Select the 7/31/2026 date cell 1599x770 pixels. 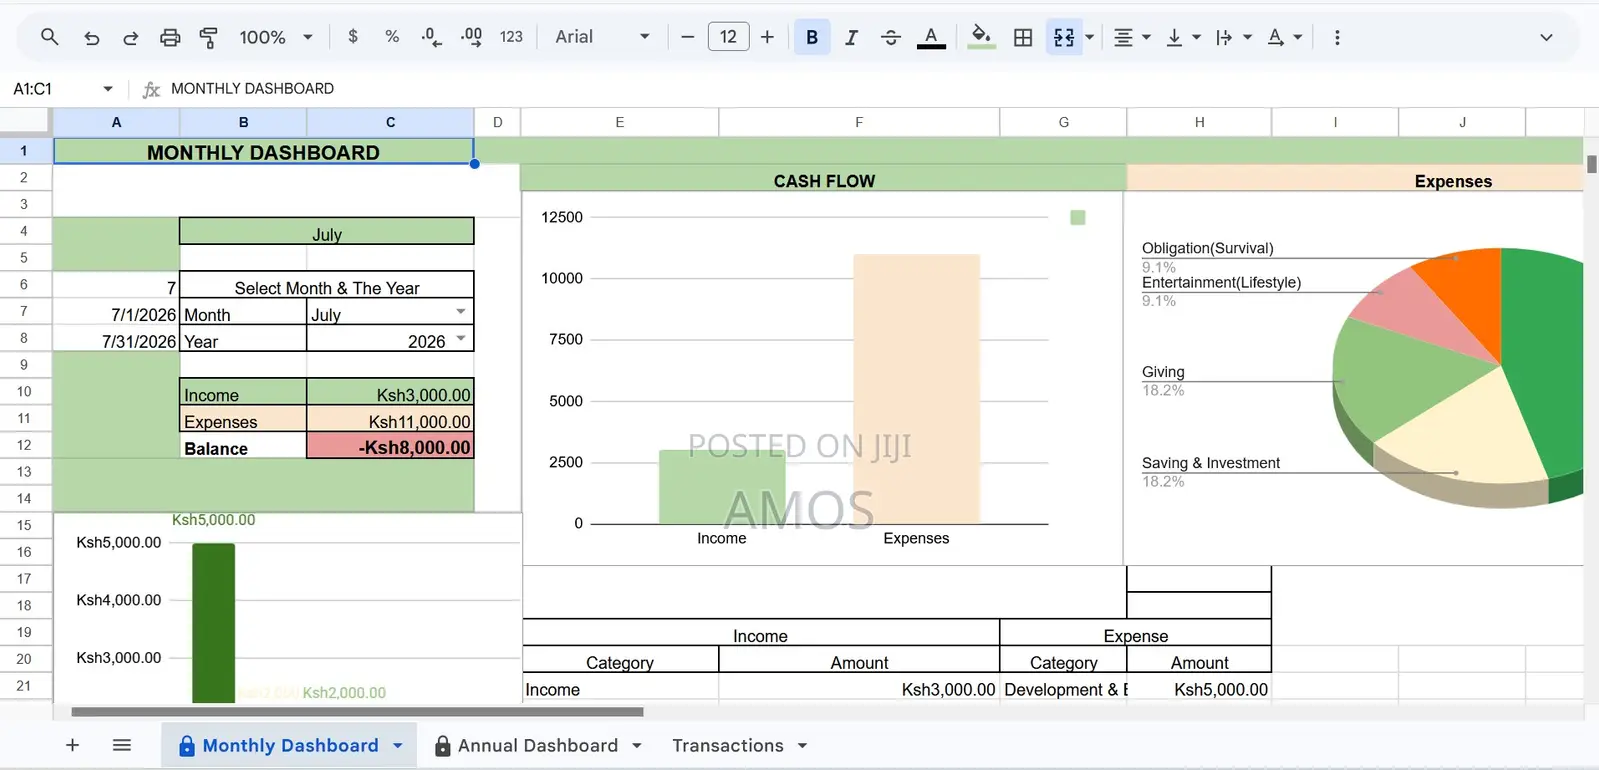point(117,339)
